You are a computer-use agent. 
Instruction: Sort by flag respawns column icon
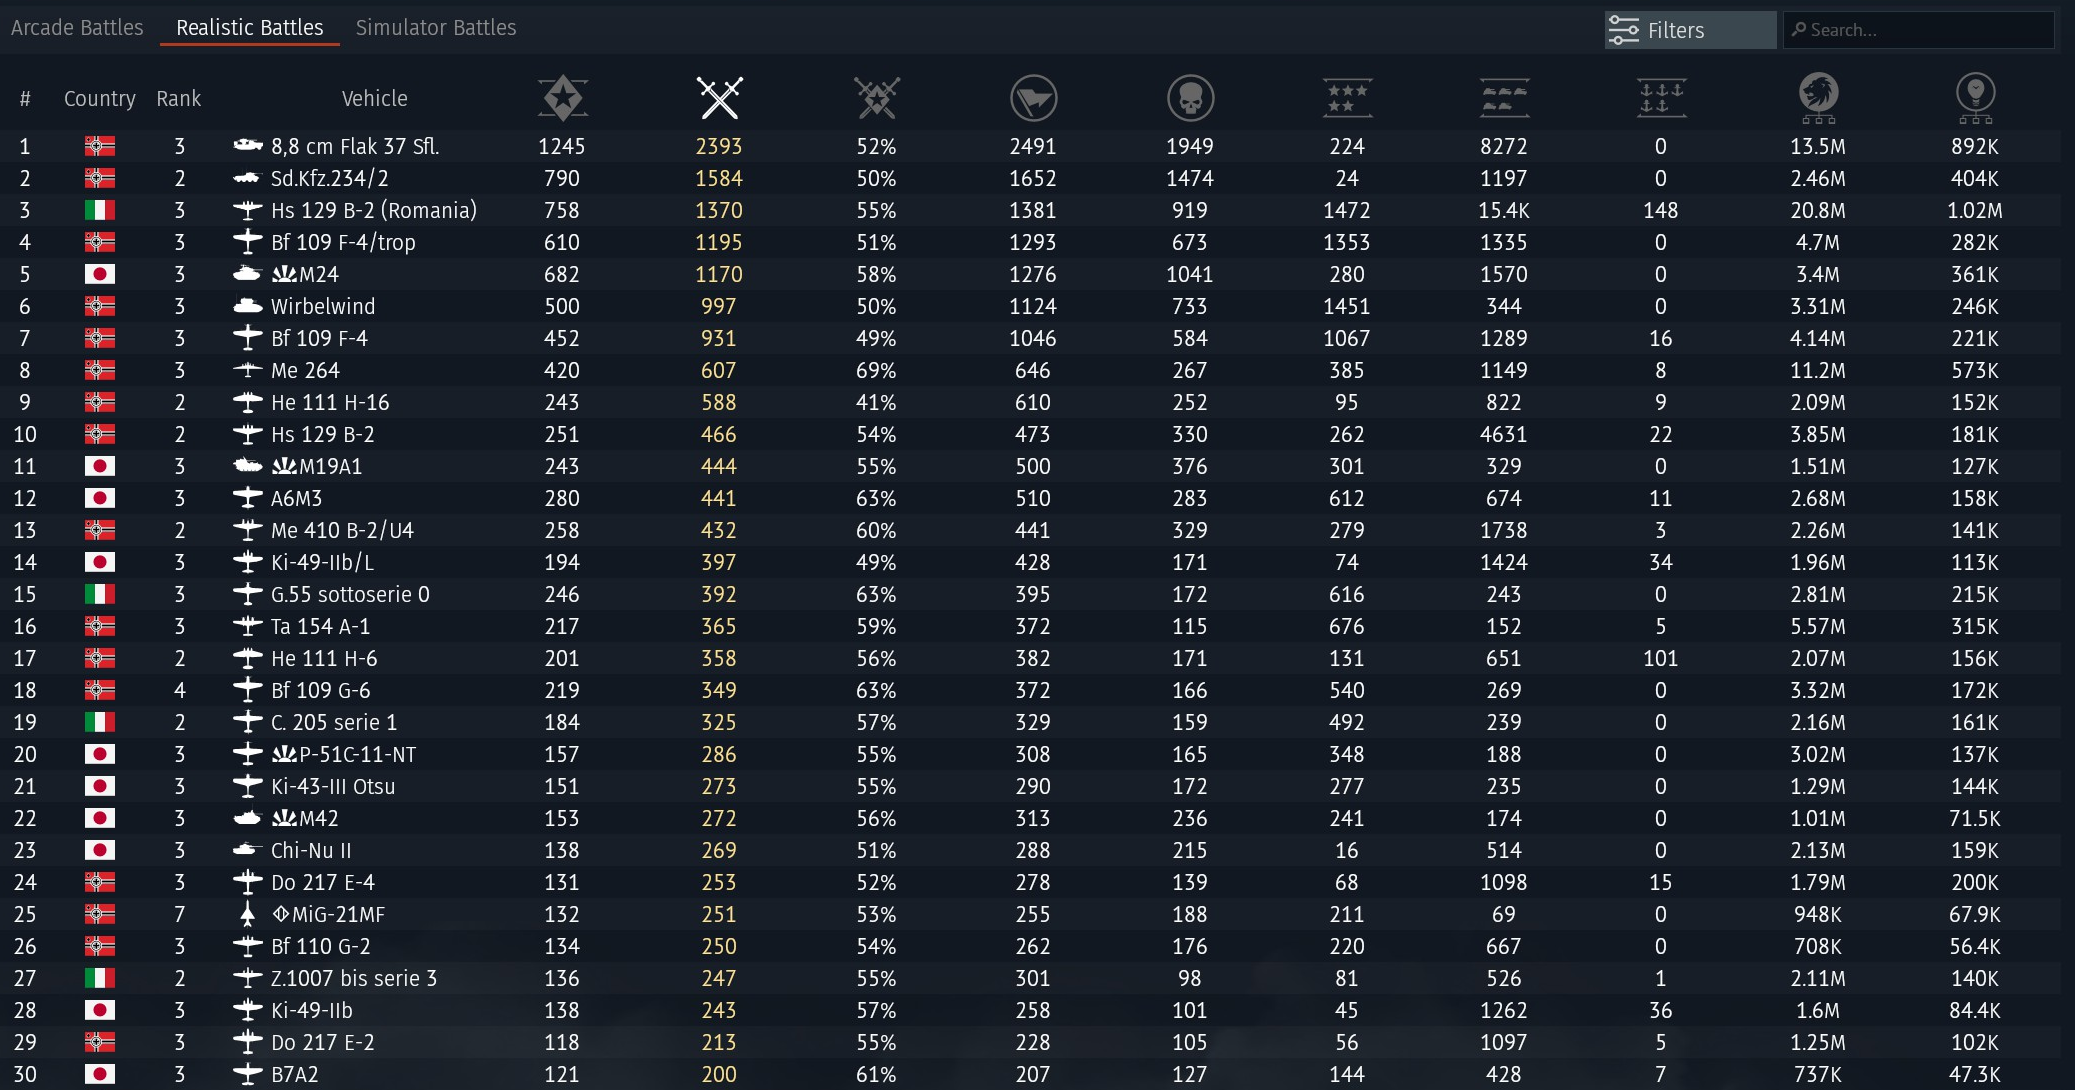click(1033, 98)
